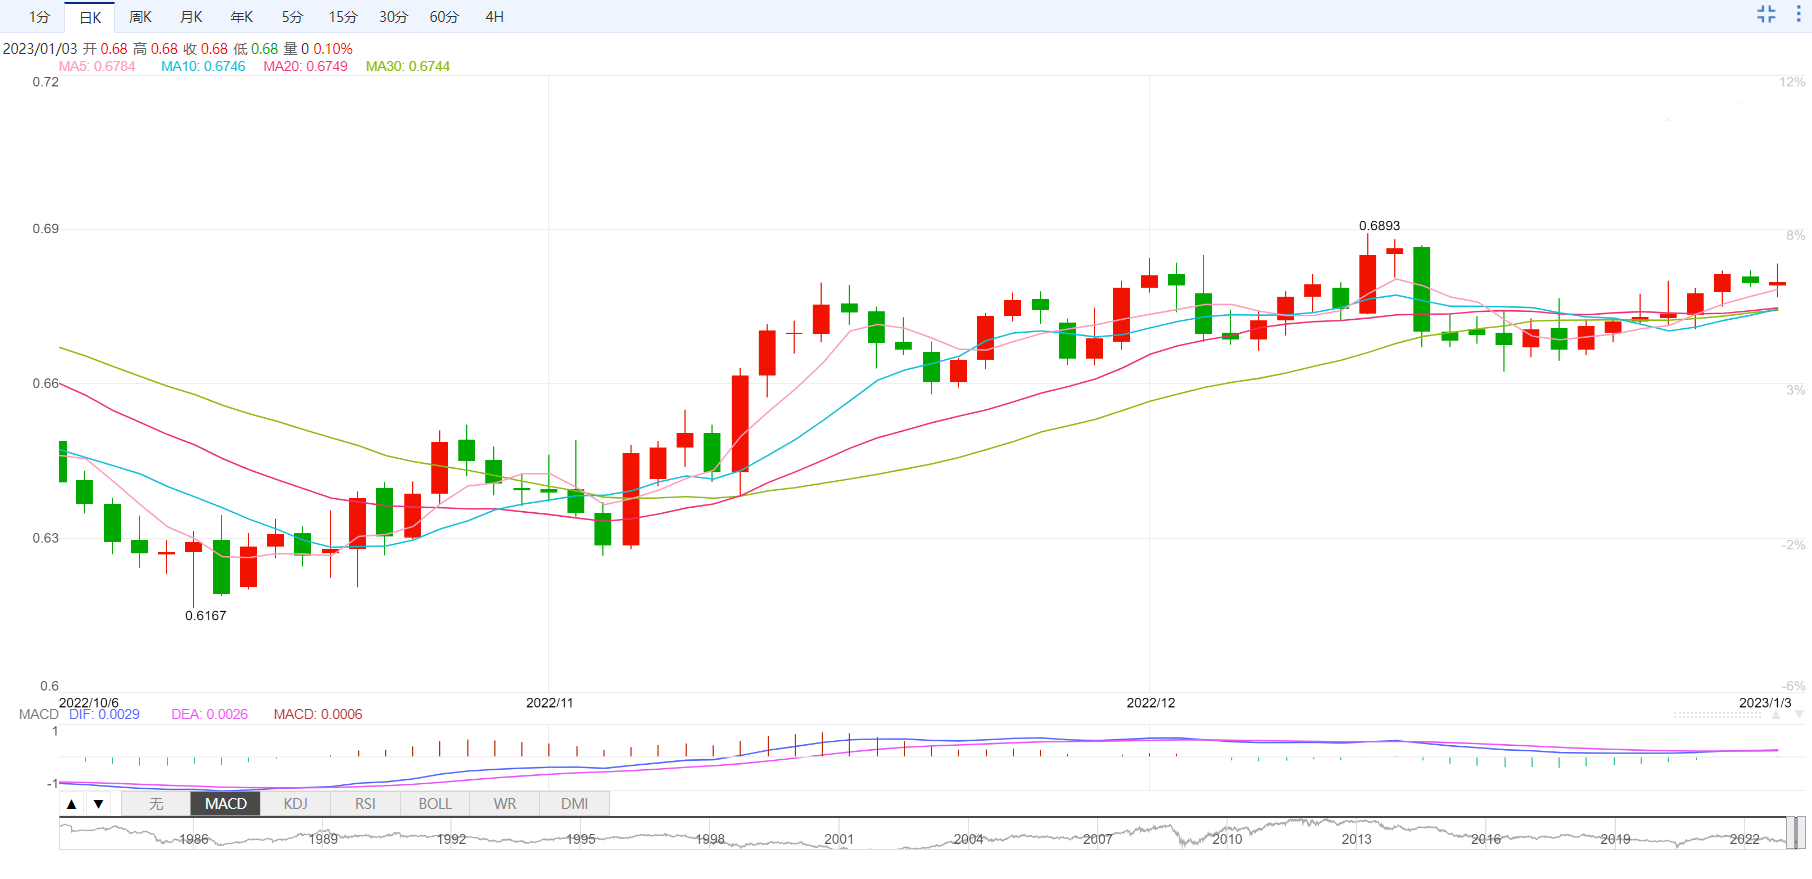Open the 月K monthly chart tab
This screenshot has height=879, width=1812.
(191, 17)
